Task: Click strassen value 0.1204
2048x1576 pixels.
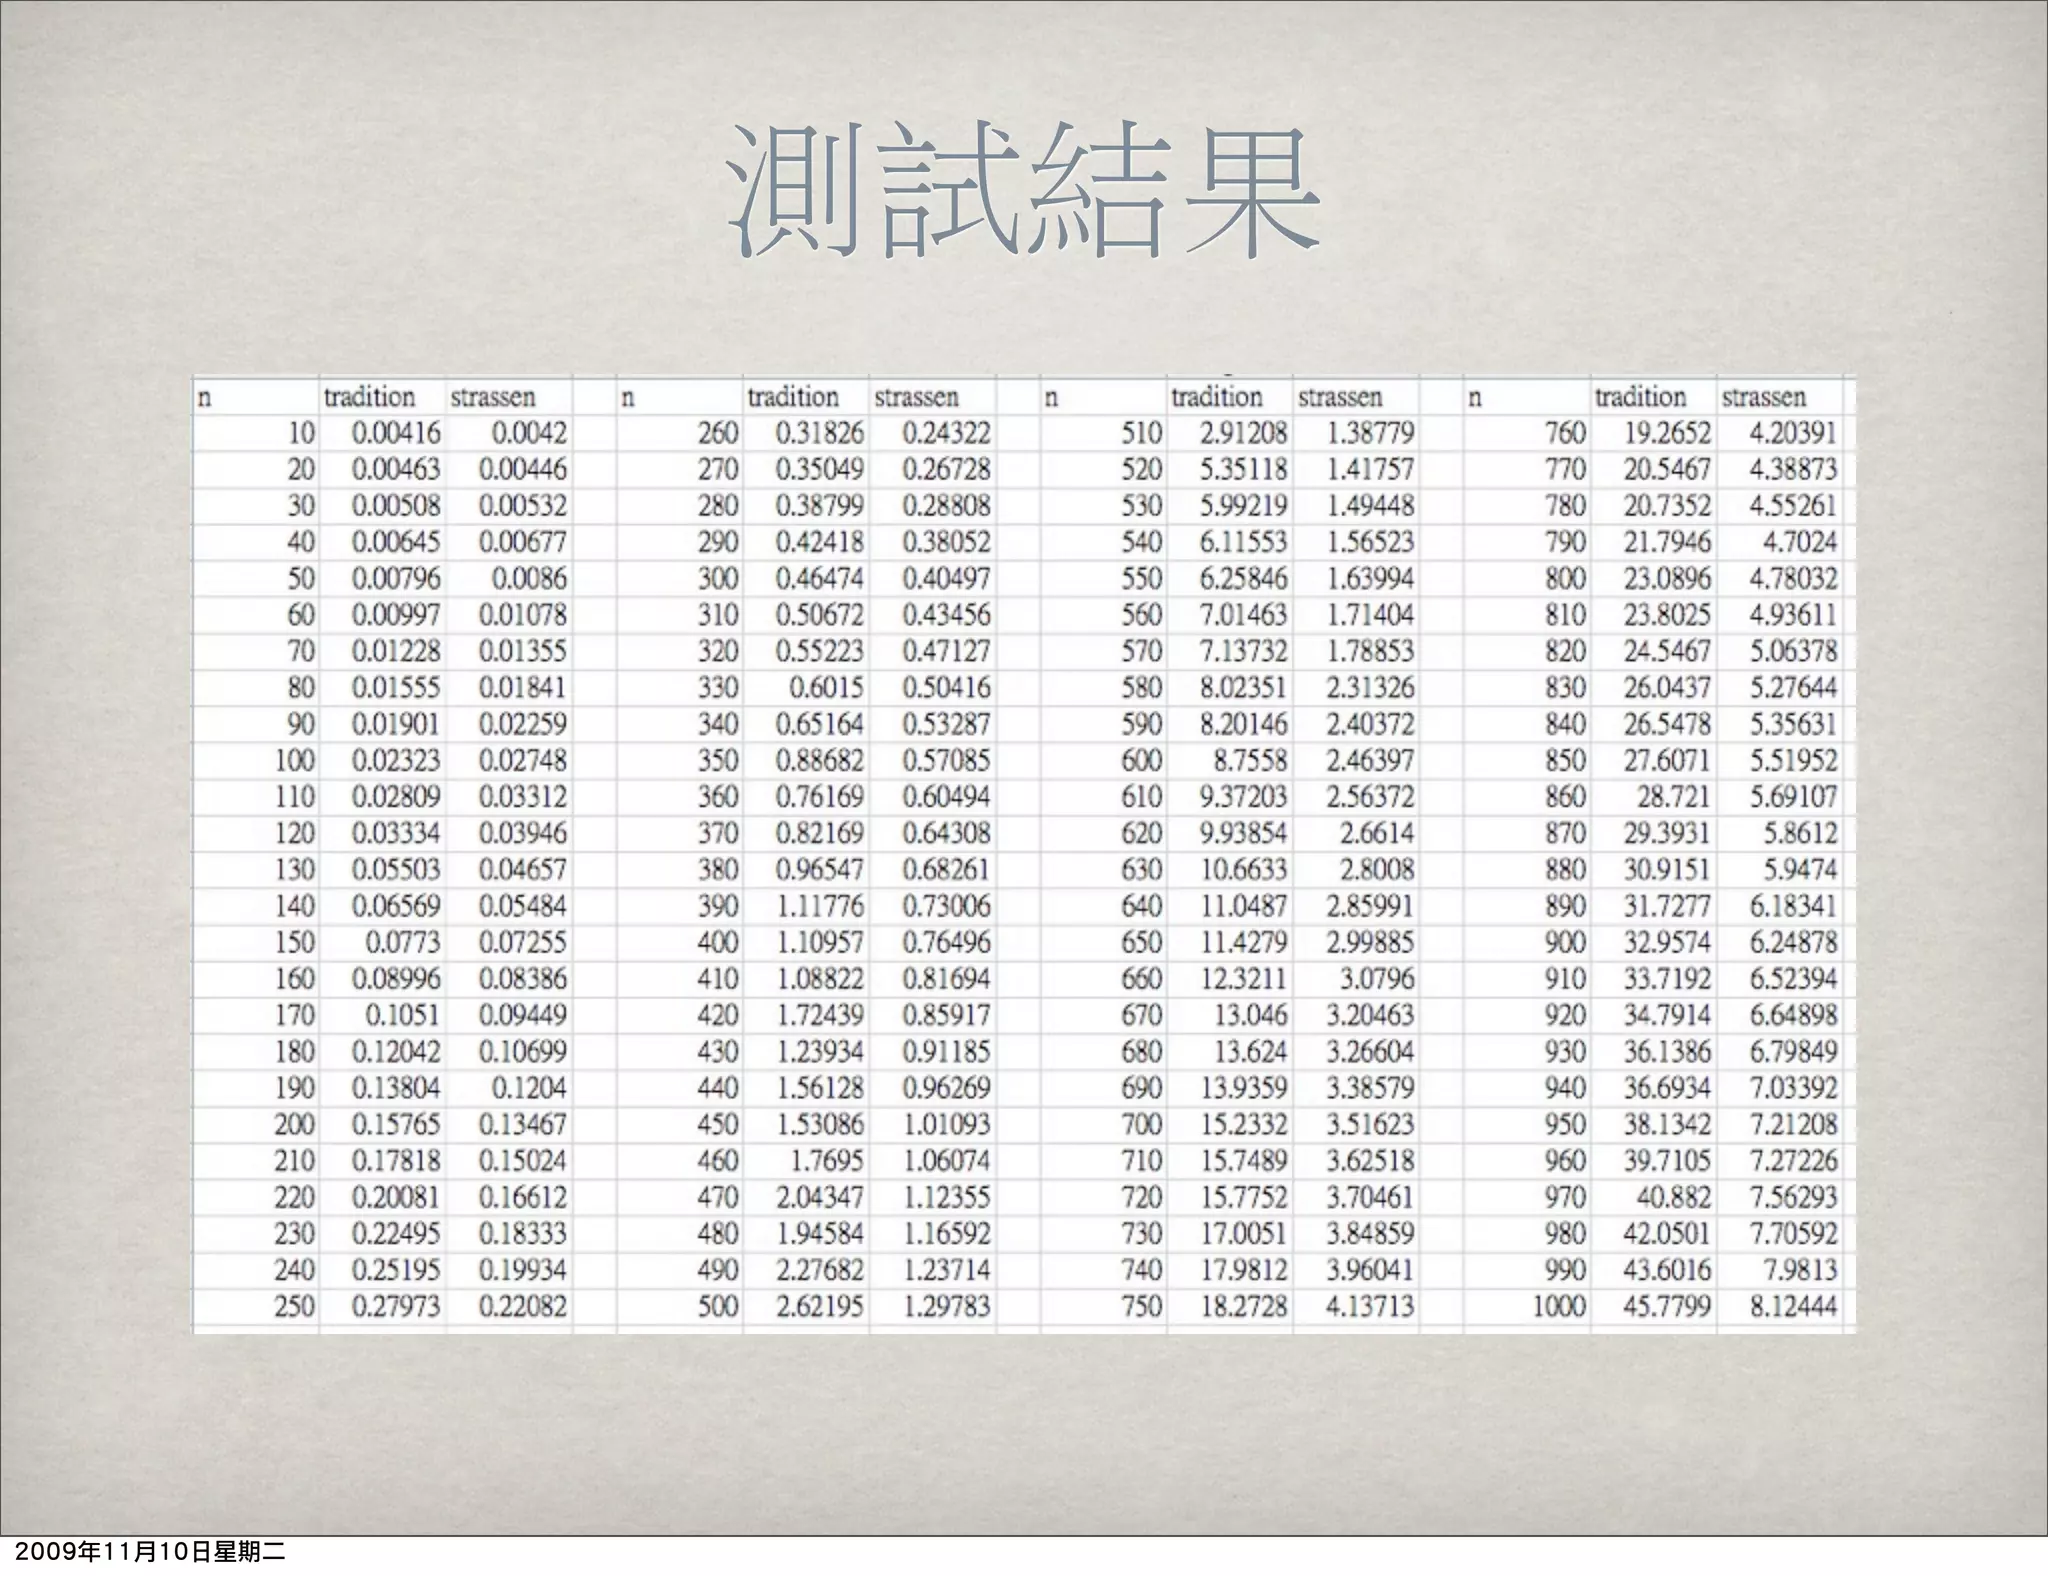Action: click(529, 1088)
